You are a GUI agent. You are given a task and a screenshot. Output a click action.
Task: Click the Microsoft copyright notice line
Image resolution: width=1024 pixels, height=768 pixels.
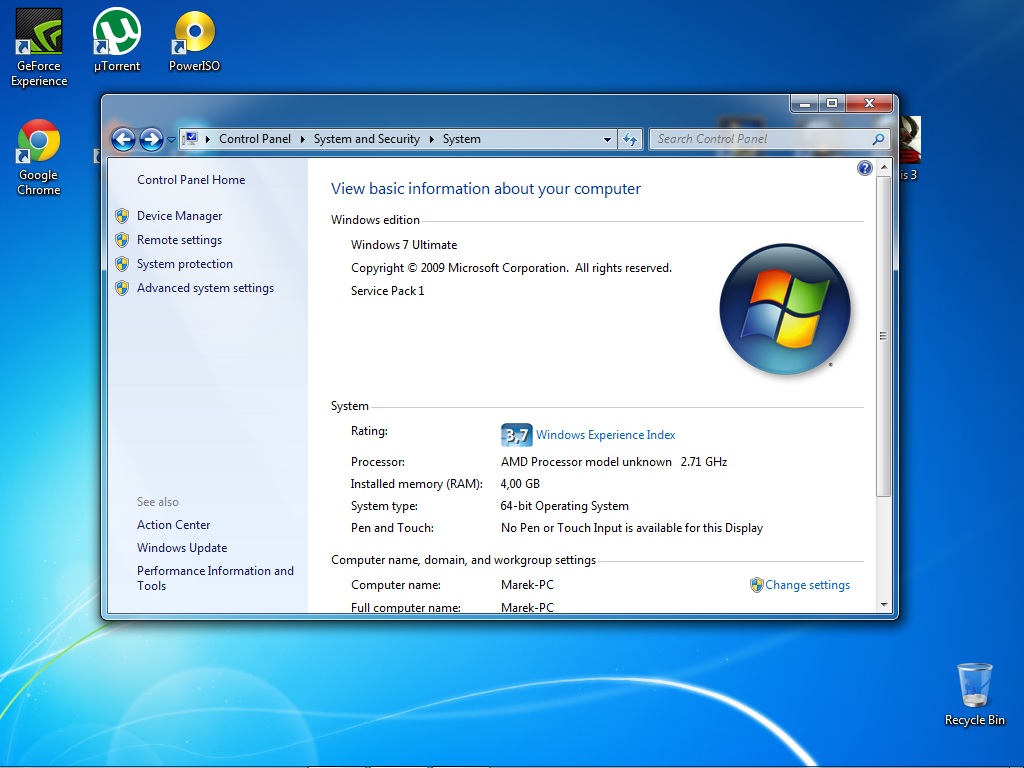coord(511,268)
